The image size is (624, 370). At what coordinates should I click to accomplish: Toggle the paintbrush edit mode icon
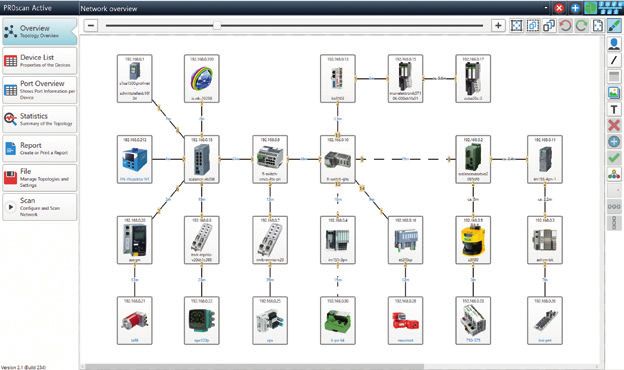(x=614, y=25)
